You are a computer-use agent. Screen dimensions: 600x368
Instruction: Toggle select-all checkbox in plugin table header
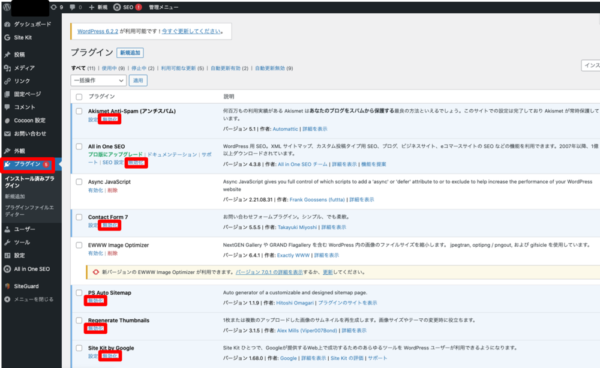click(x=79, y=97)
